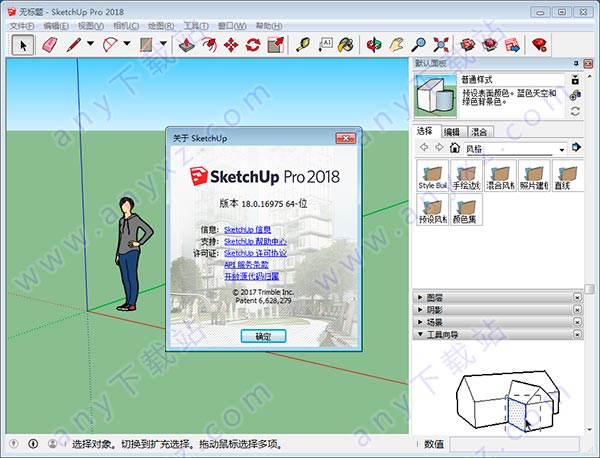Open the 文件(F) menu
Image resolution: width=600 pixels, height=458 pixels.
click(22, 26)
